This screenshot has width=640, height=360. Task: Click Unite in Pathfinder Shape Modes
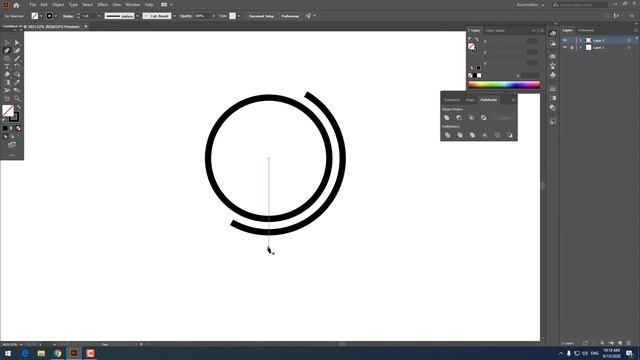coord(447,118)
